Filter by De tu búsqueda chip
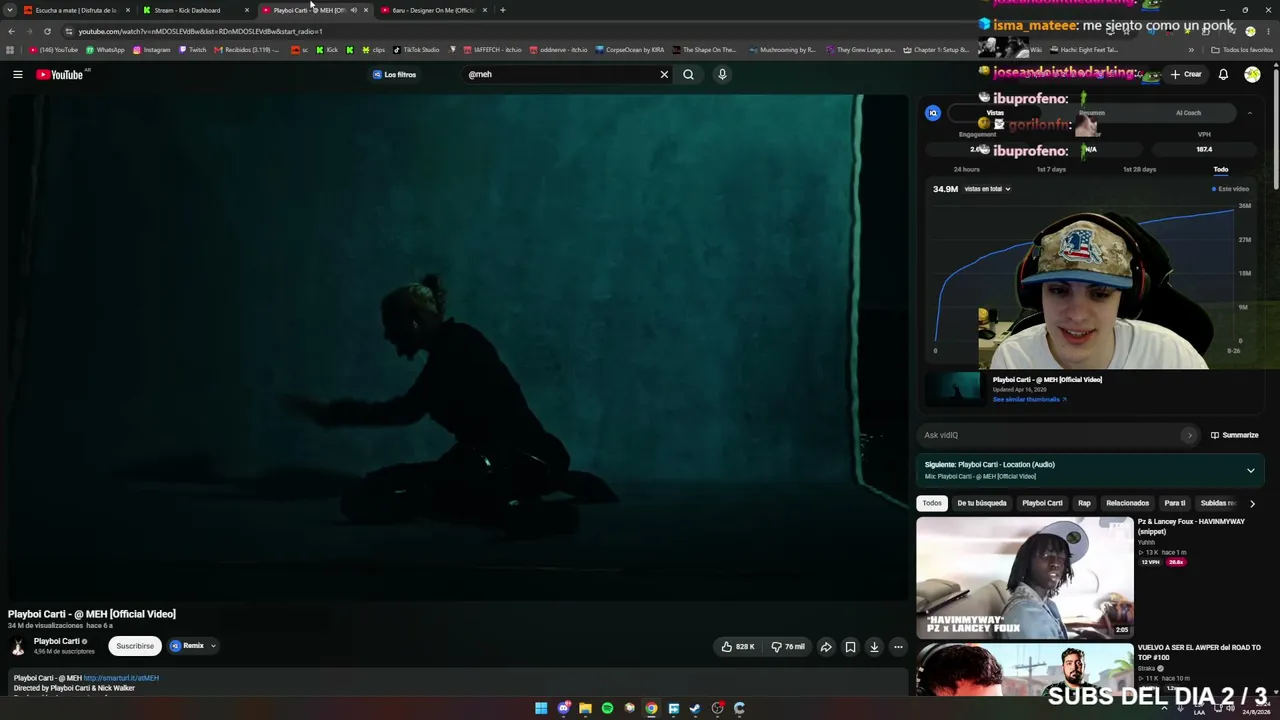 pos(982,503)
